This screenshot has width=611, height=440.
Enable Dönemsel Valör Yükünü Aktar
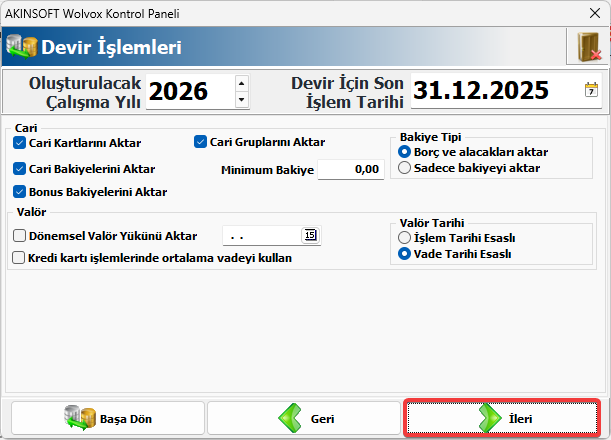tap(20, 236)
